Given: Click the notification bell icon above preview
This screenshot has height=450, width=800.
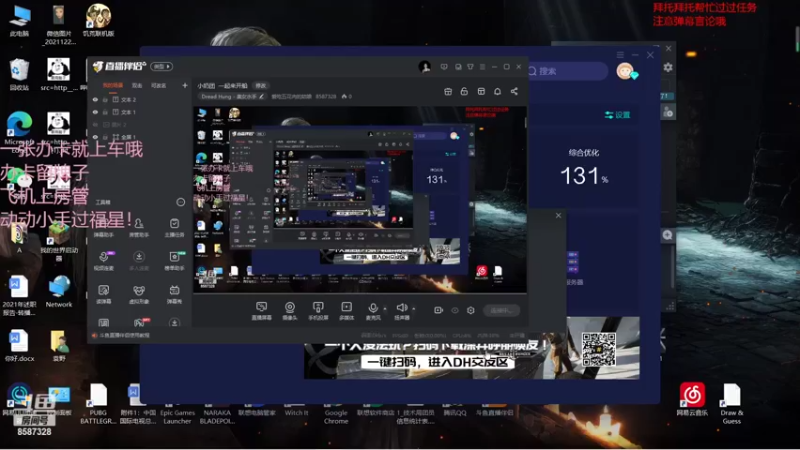Looking at the screenshot, I should point(497,91).
